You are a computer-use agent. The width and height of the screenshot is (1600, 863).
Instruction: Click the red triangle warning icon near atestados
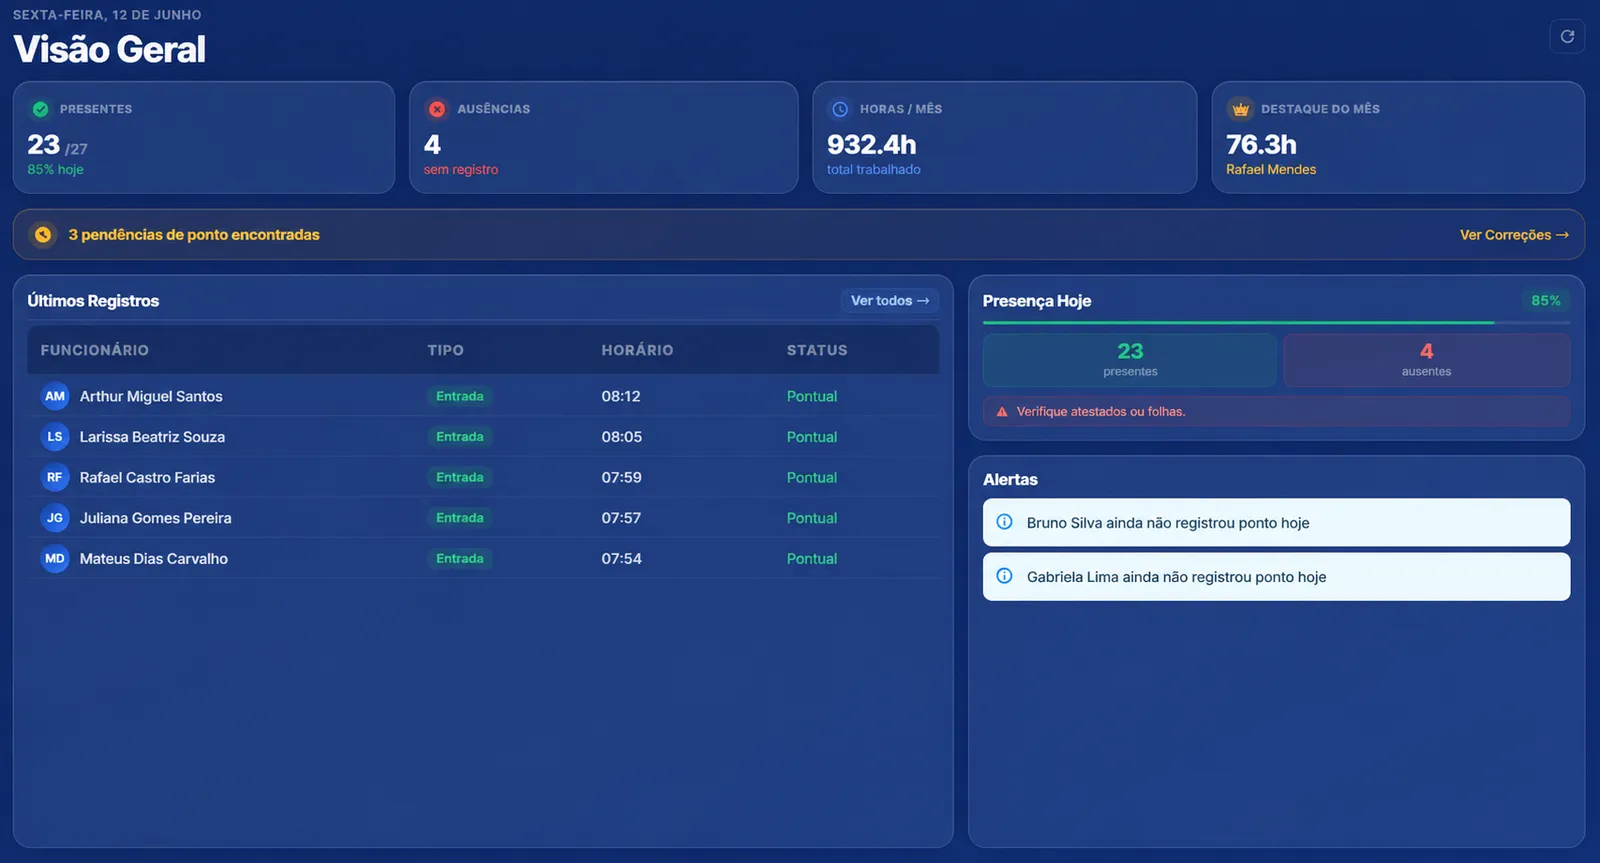pos(1002,412)
